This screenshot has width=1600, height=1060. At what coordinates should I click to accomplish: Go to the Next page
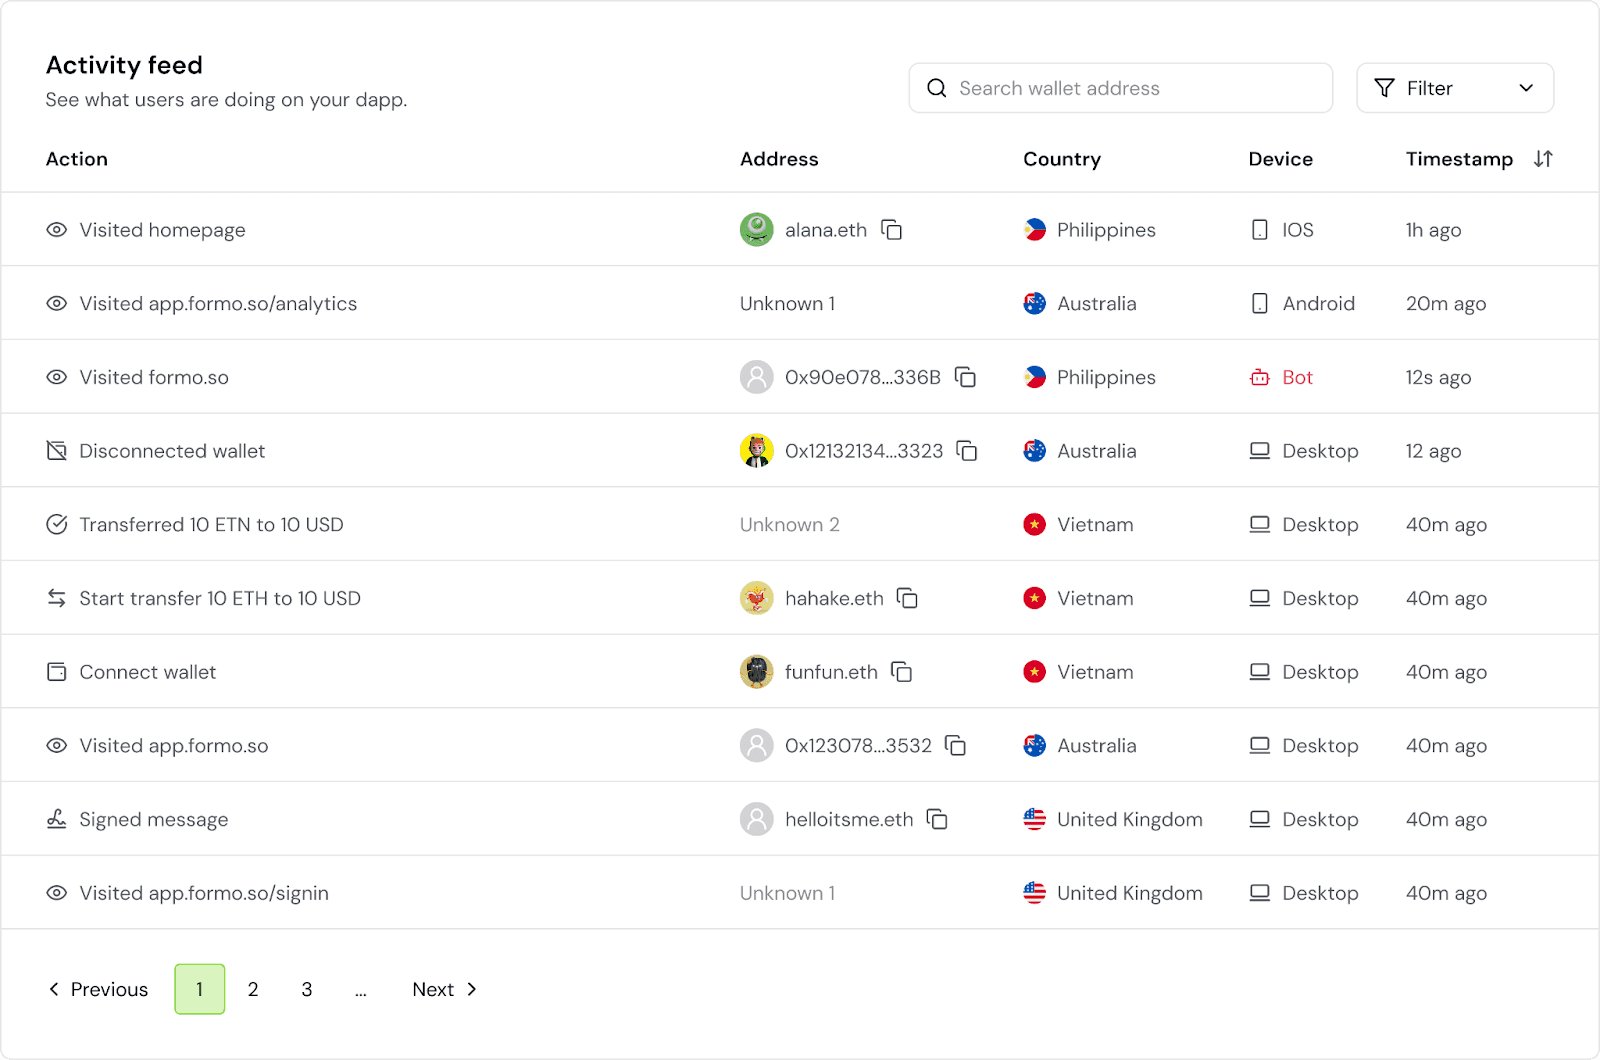point(445,989)
